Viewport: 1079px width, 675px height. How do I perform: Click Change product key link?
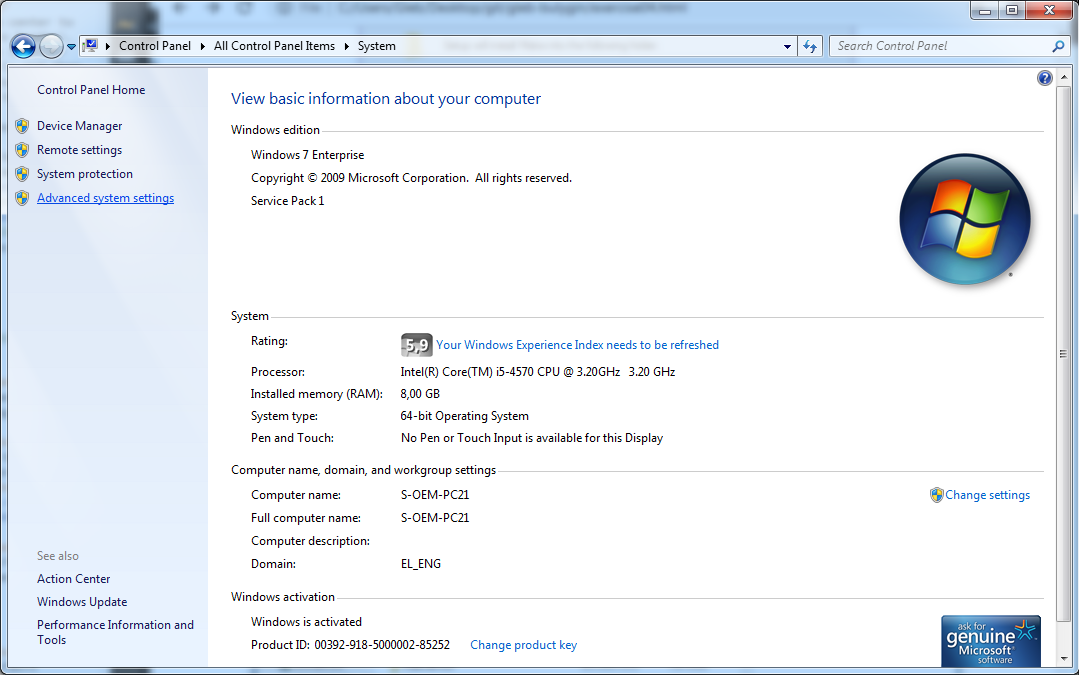coord(524,645)
